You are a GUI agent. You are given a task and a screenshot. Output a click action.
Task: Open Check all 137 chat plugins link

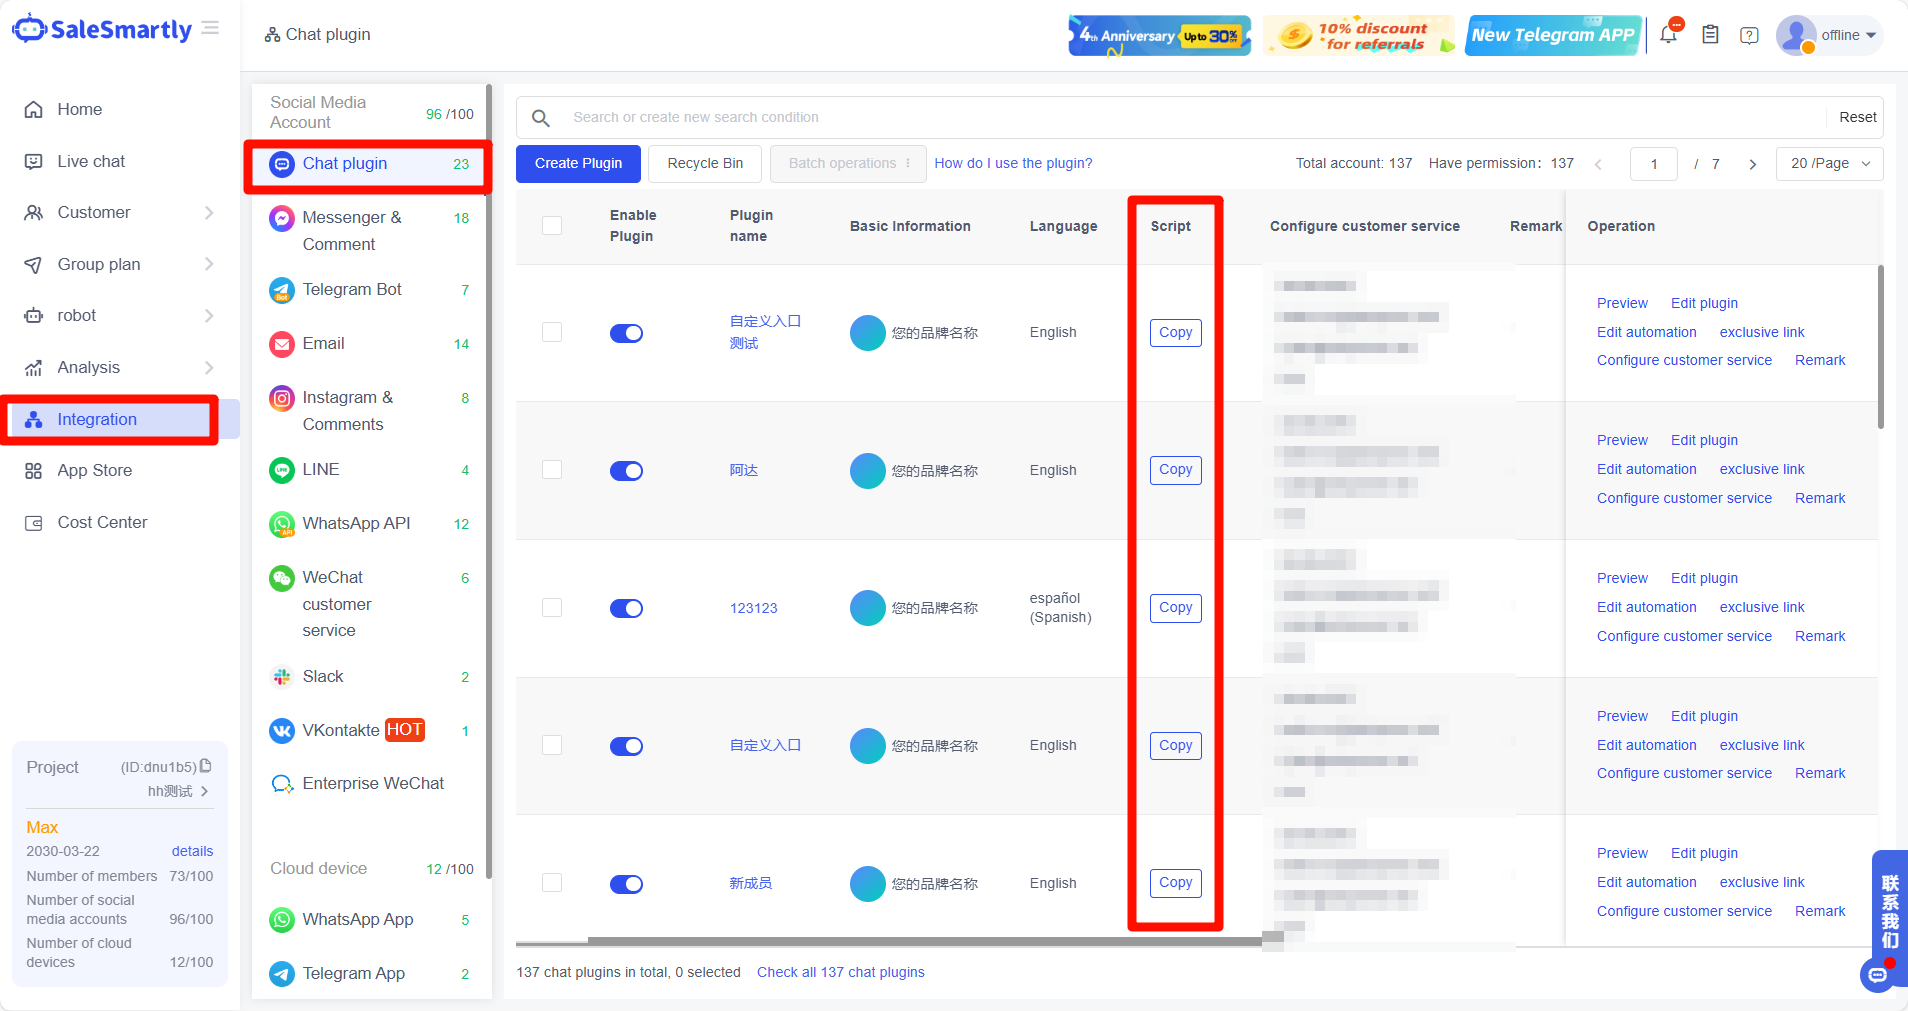click(840, 971)
